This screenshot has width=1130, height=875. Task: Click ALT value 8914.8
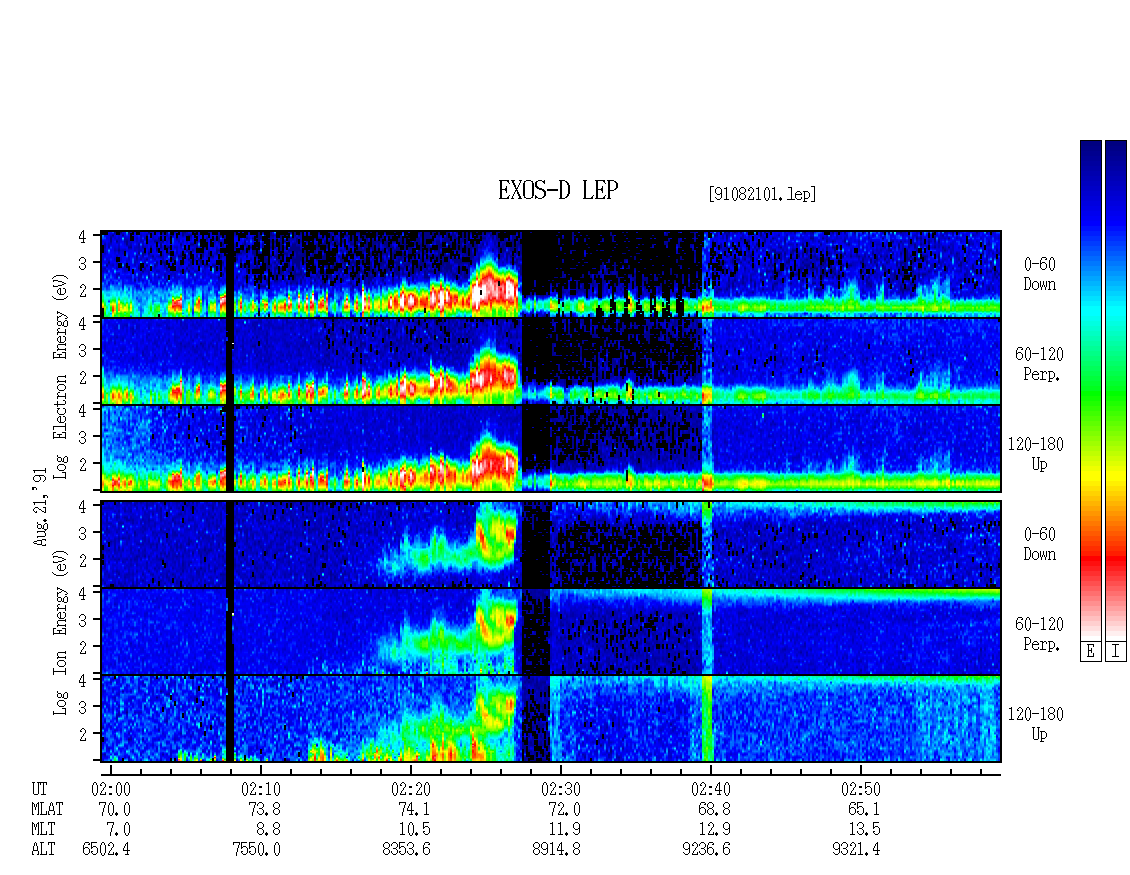(556, 850)
